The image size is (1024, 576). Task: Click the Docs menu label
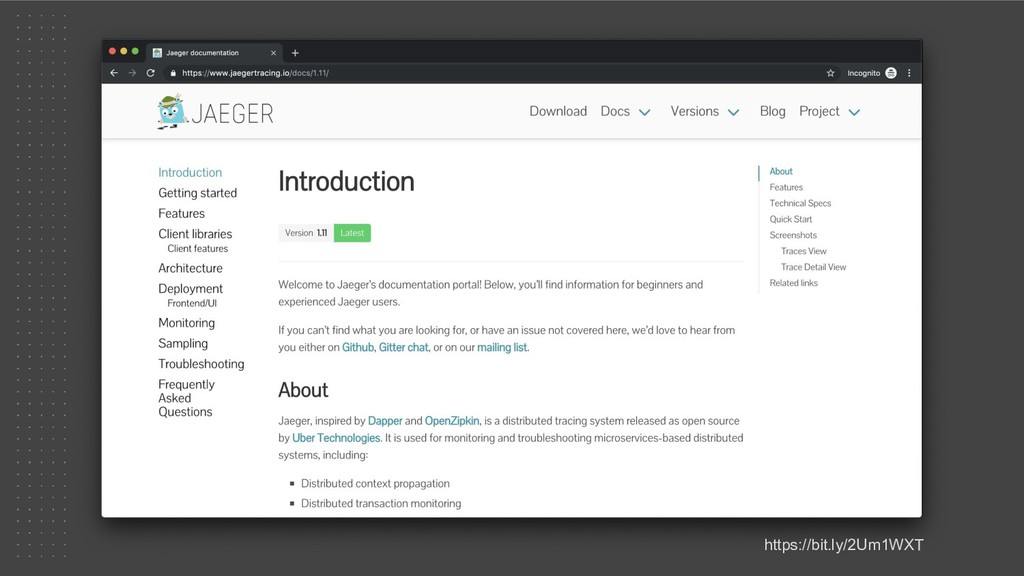[615, 112]
